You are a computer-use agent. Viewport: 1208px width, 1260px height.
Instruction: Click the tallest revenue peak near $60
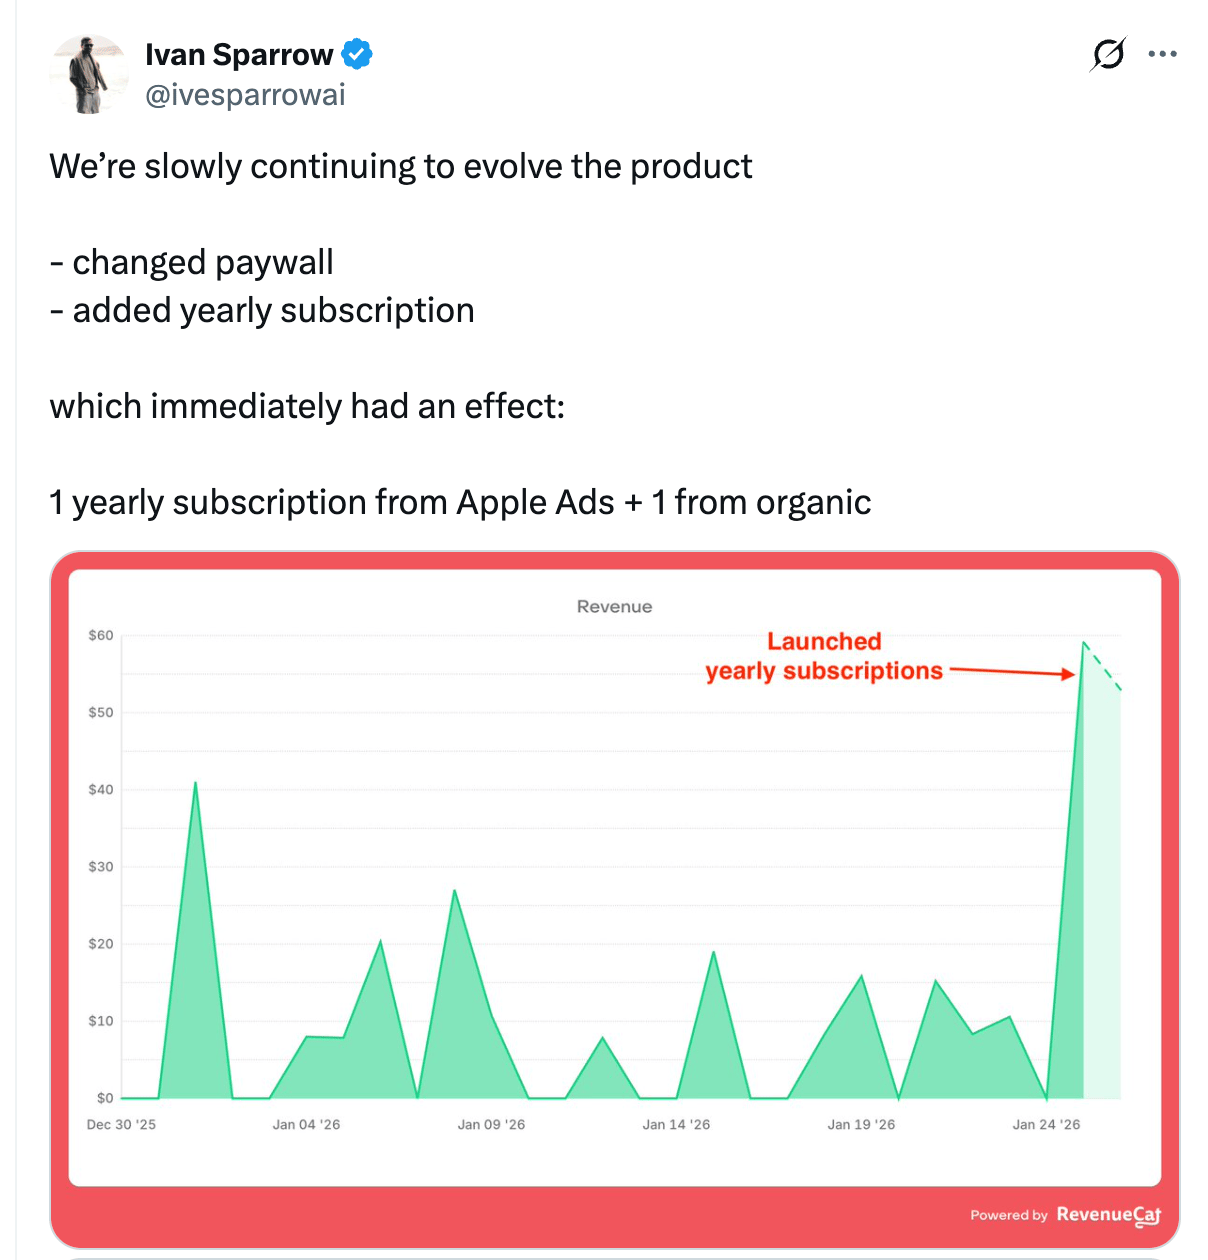1083,643
